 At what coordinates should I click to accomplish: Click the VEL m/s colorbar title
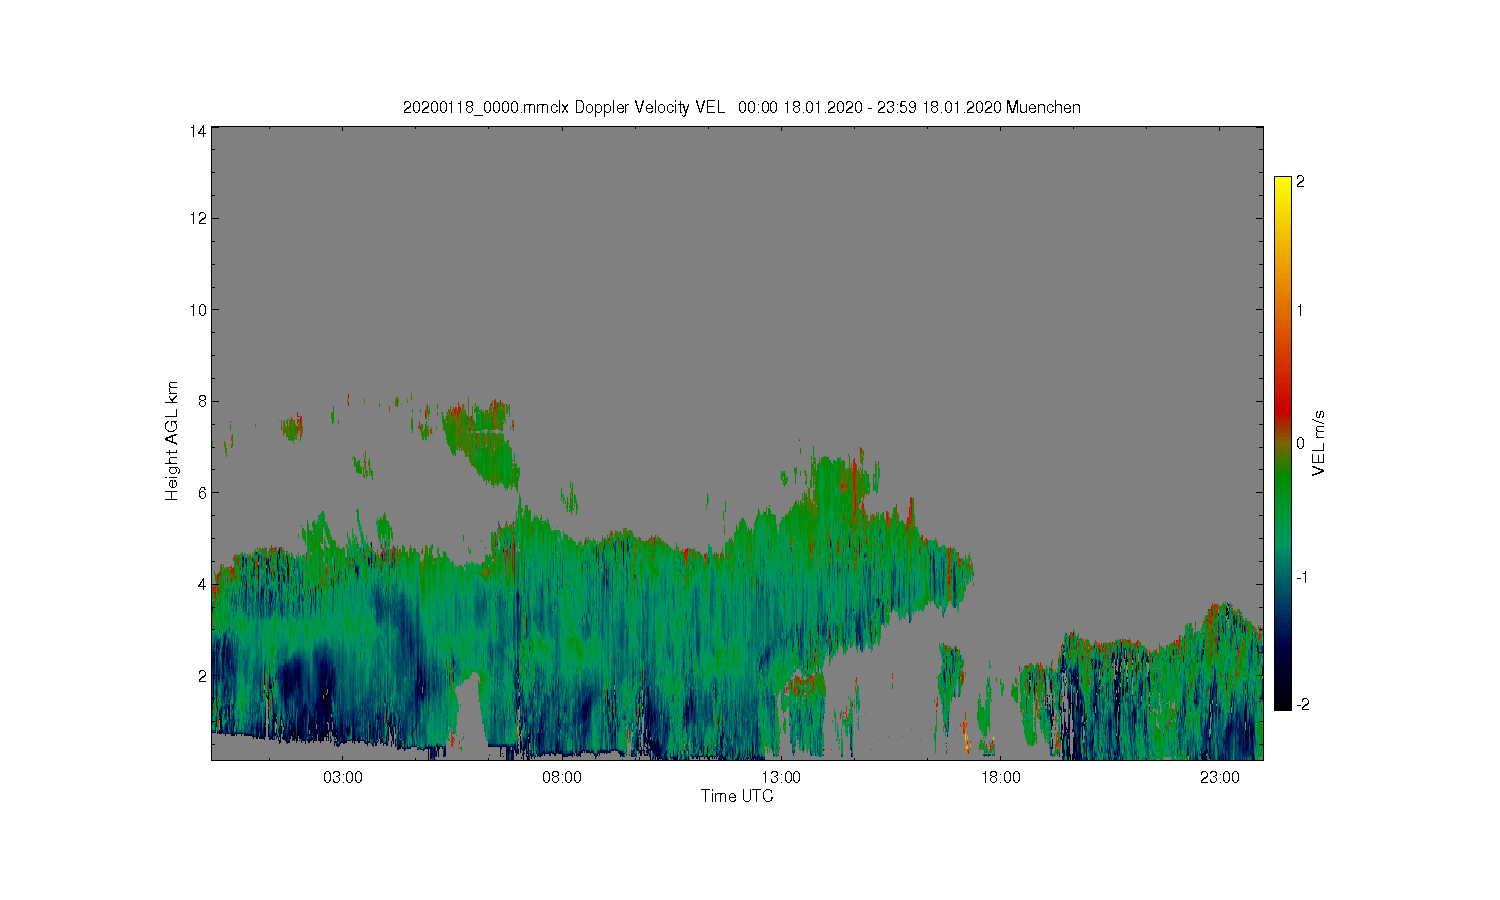click(1319, 443)
